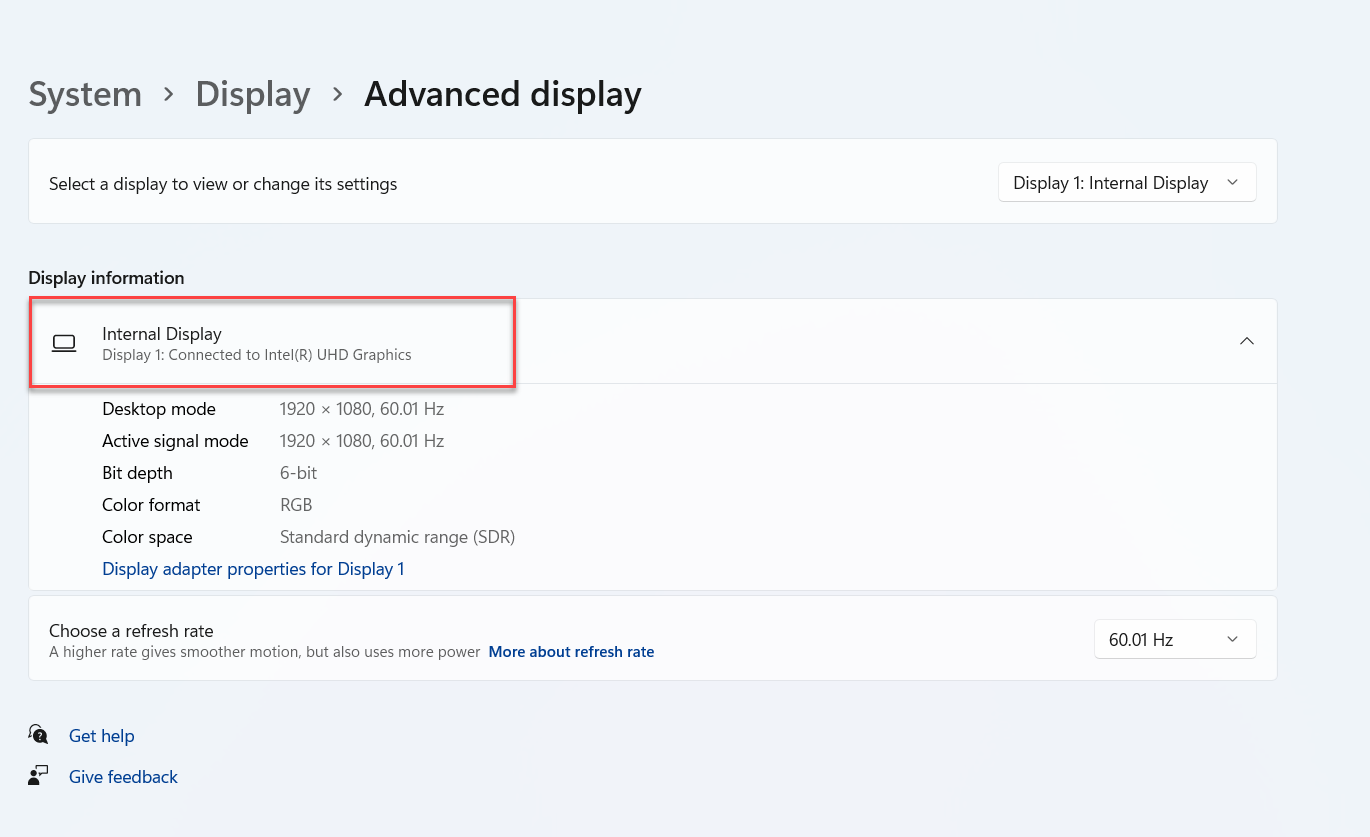
Task: Click the Advanced display page title
Action: (502, 94)
